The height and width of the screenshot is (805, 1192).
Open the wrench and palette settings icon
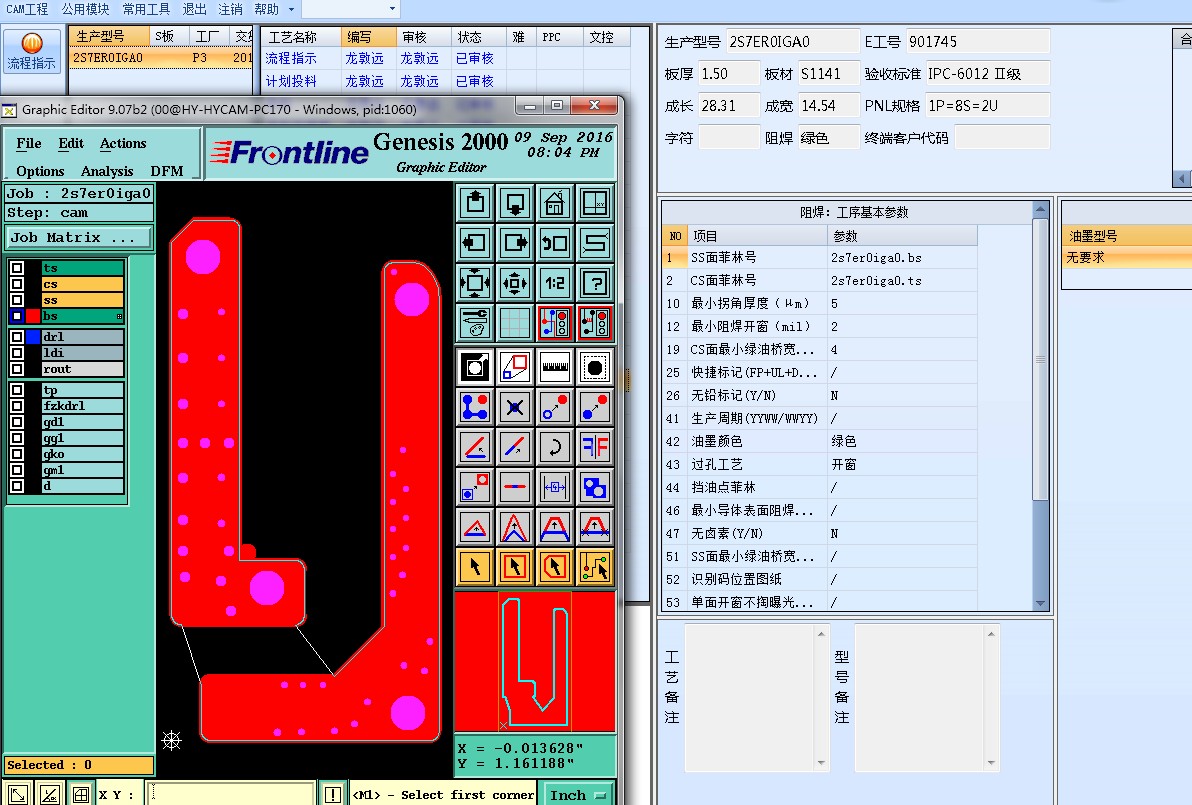(x=475, y=323)
